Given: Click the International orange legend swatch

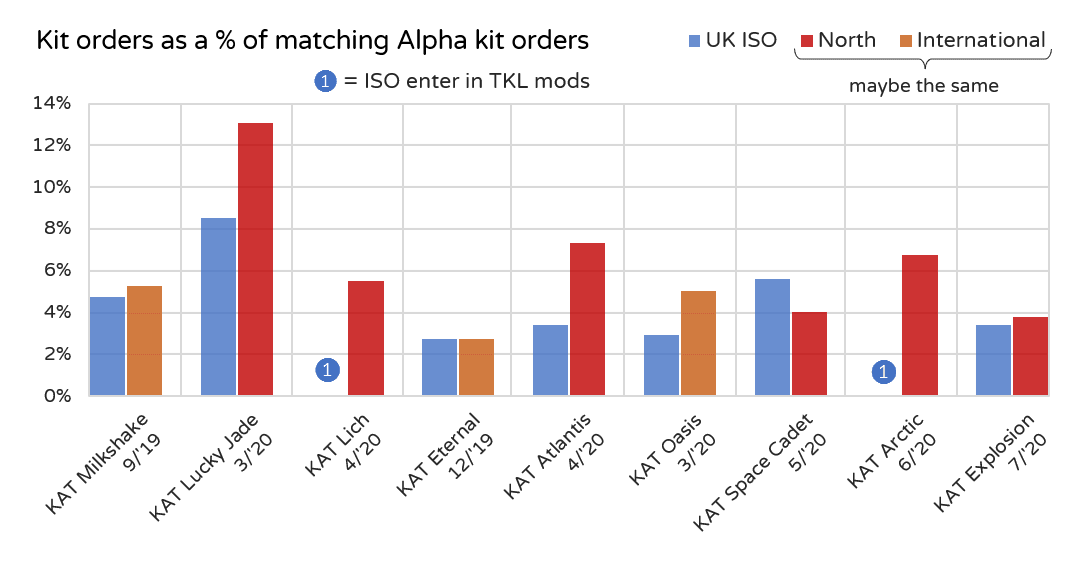Looking at the screenshot, I should [x=906, y=41].
